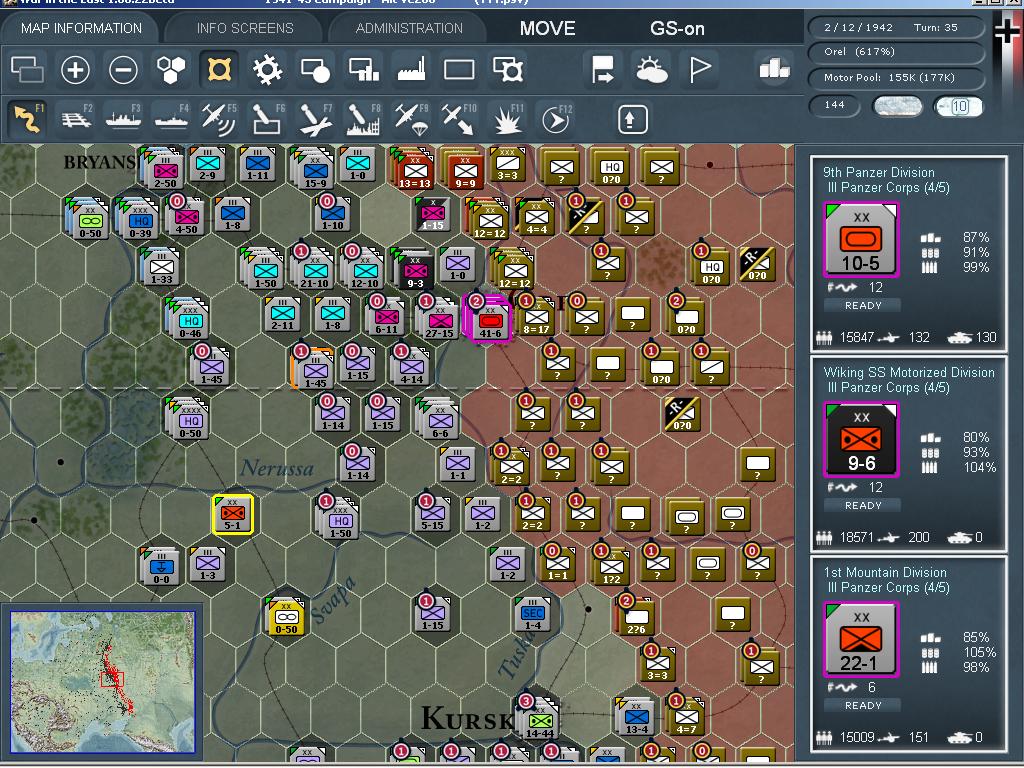
Task: Click the rectangle with circle icon
Action: coord(315,69)
